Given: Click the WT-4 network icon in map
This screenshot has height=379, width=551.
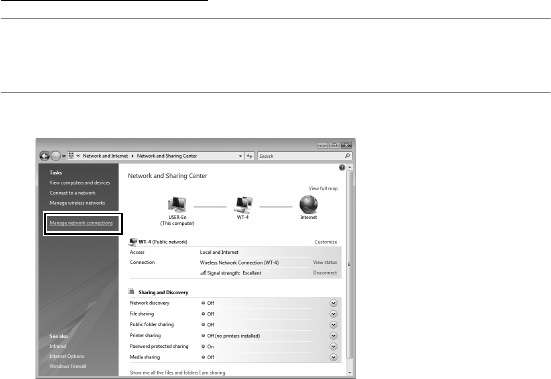Looking at the screenshot, I should pyautogui.click(x=243, y=204).
